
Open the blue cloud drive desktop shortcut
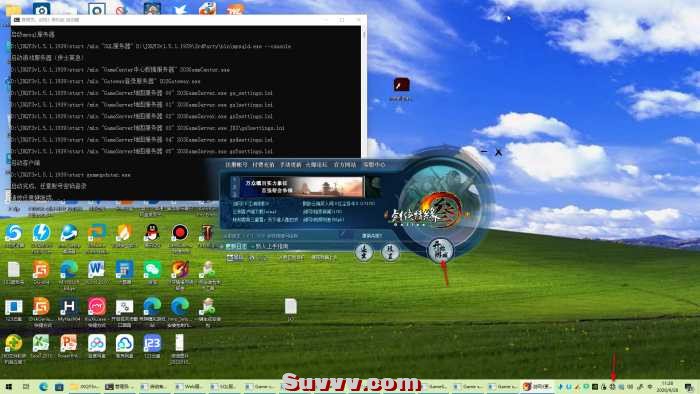124,344
